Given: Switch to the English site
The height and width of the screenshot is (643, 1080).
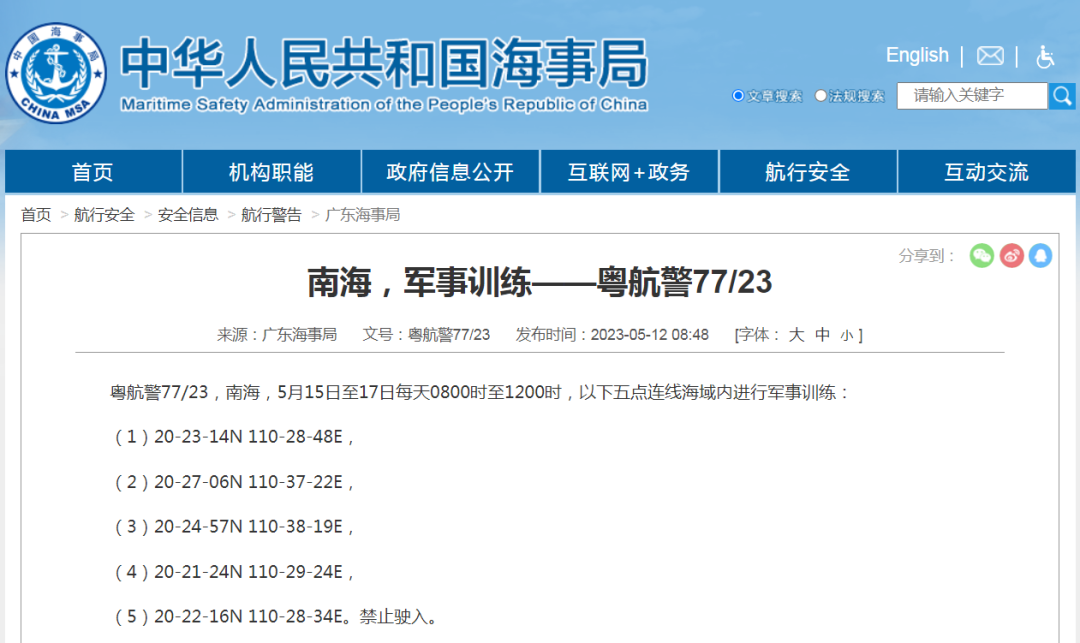Looking at the screenshot, I should point(917,55).
